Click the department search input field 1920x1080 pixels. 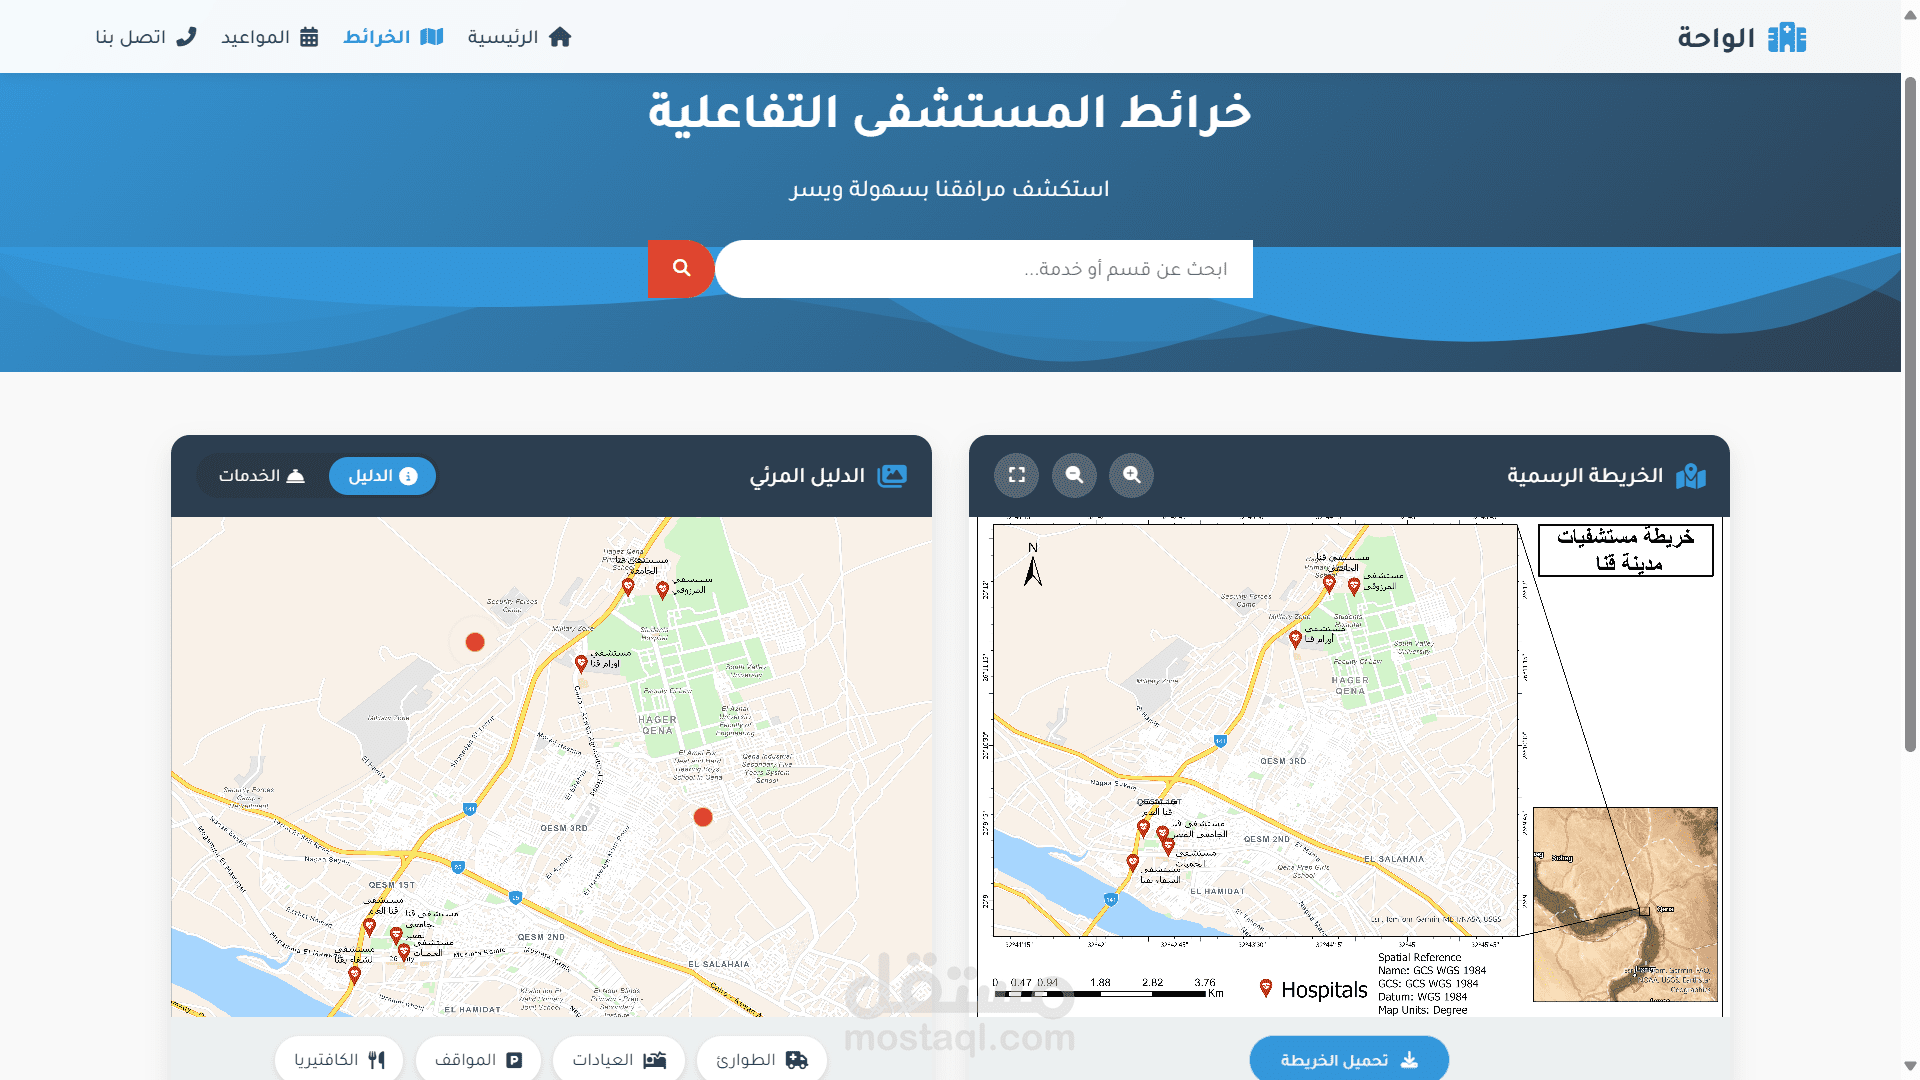(984, 269)
